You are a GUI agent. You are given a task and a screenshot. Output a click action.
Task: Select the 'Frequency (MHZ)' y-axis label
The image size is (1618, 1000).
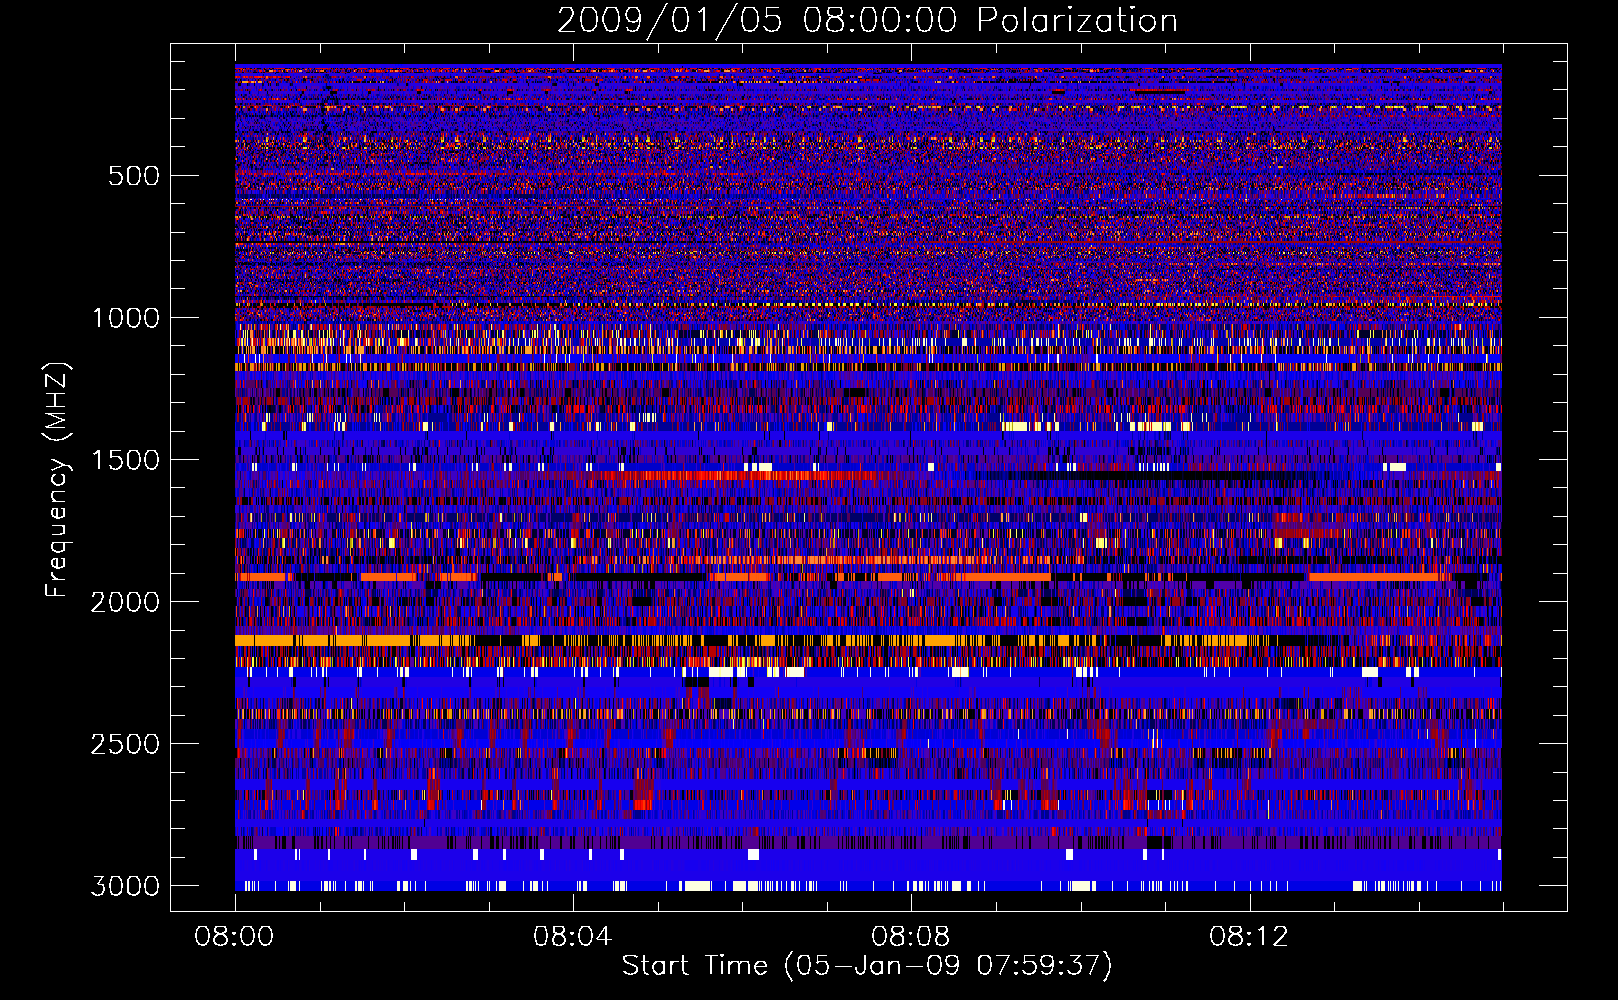point(58,480)
